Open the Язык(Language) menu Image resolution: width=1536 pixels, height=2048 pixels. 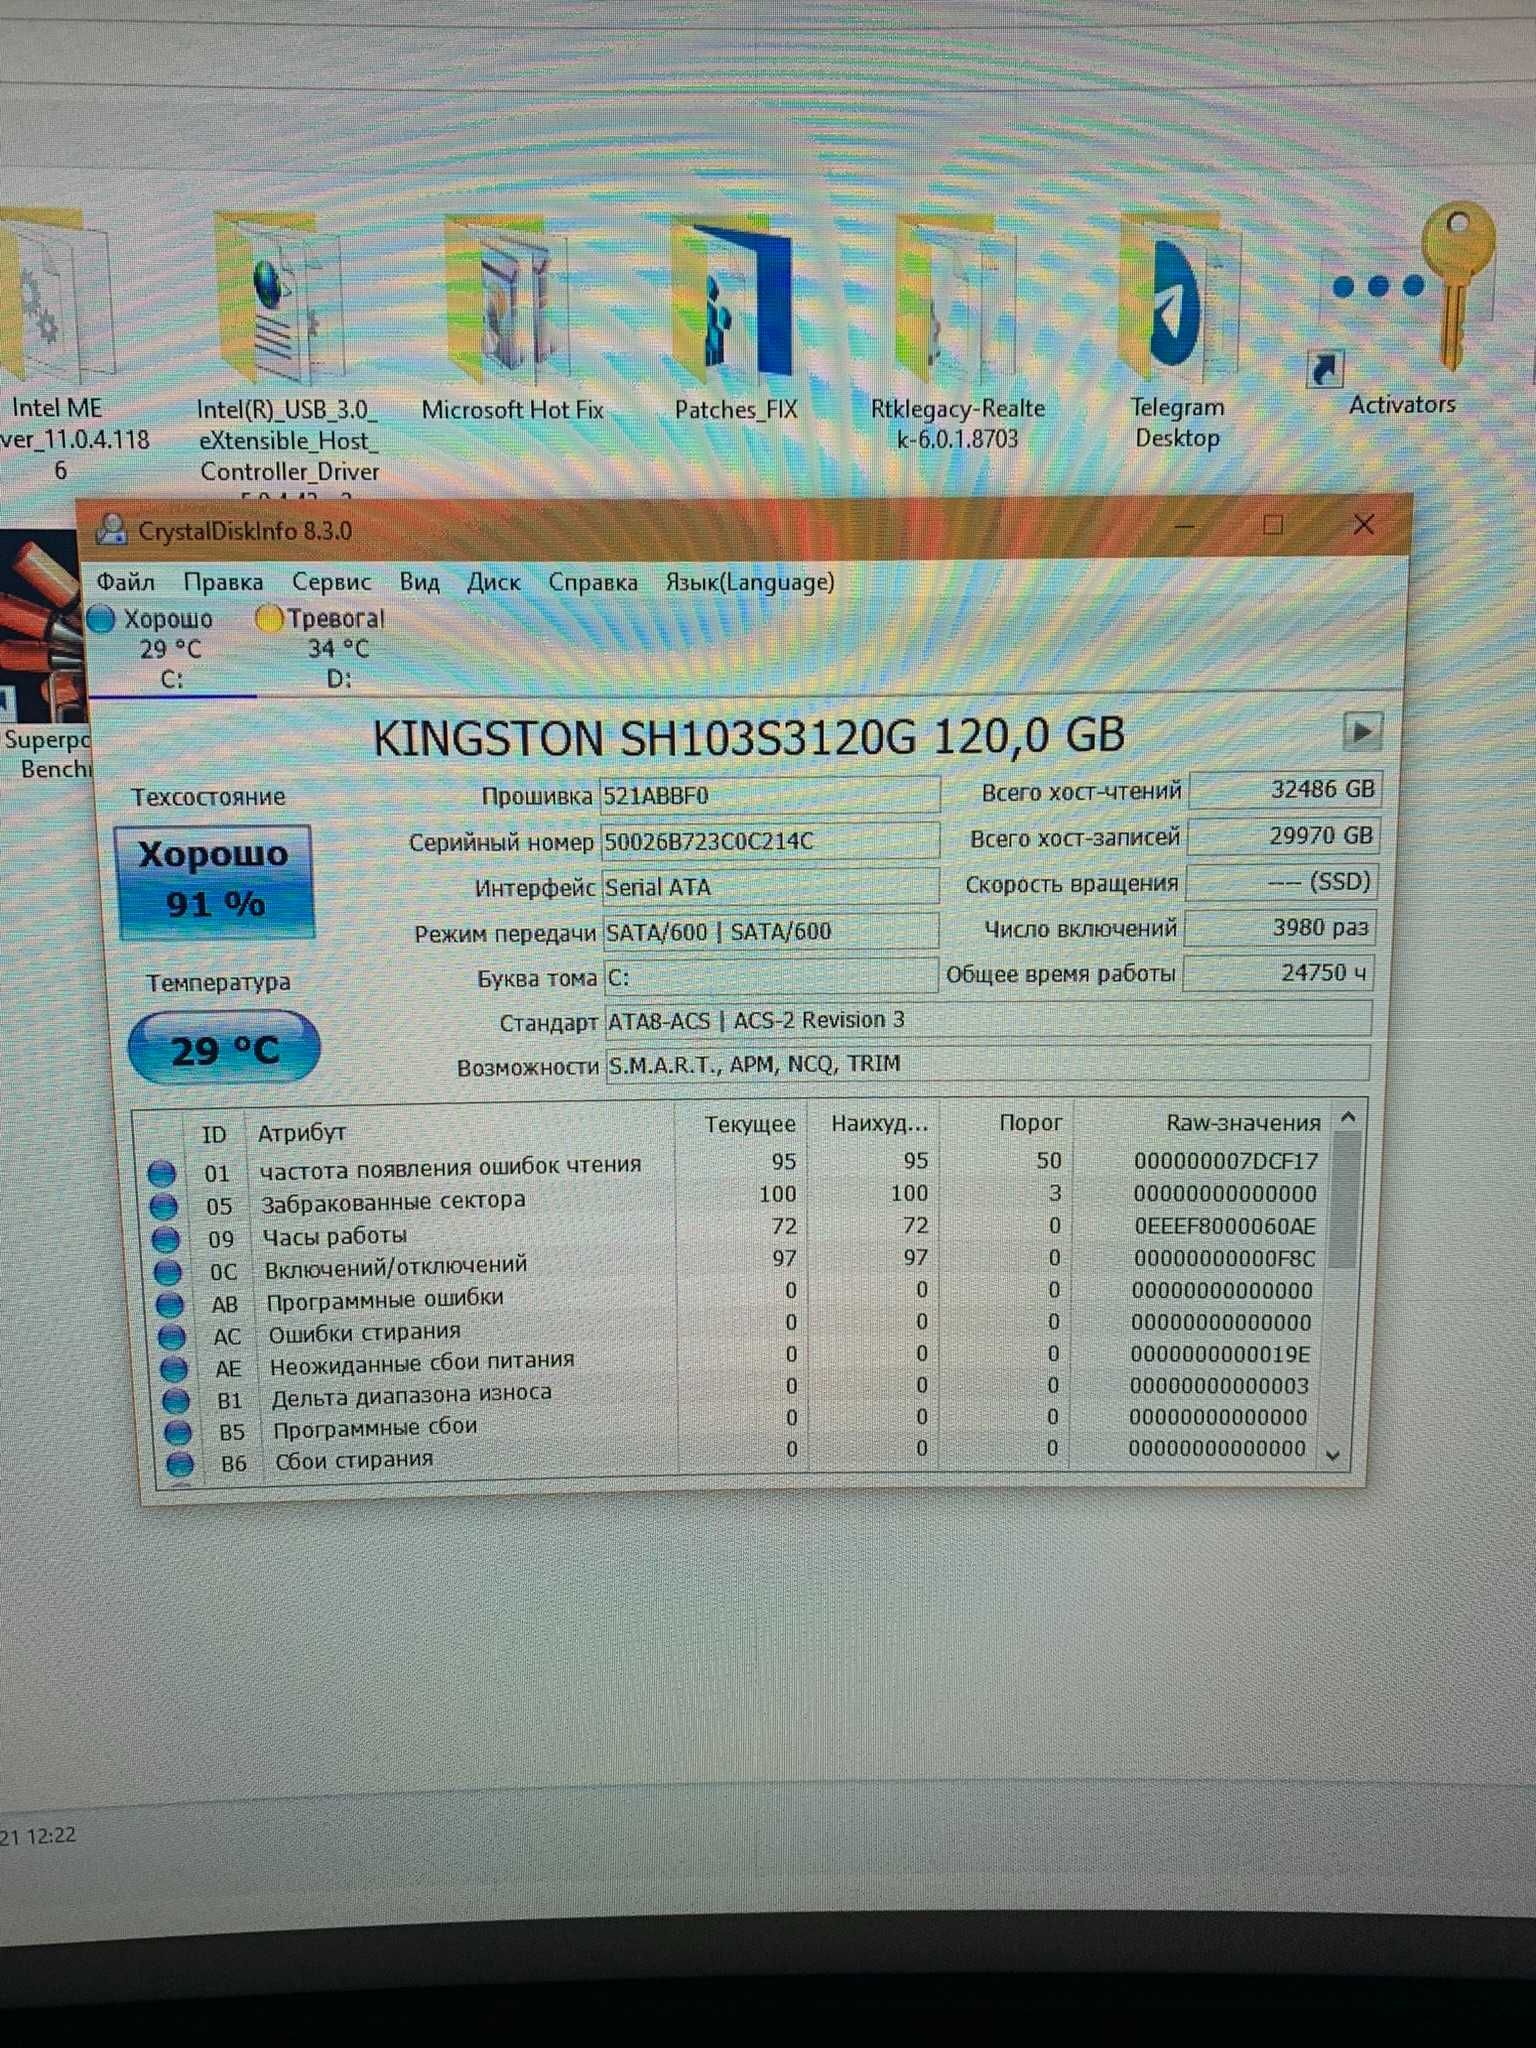(750, 582)
